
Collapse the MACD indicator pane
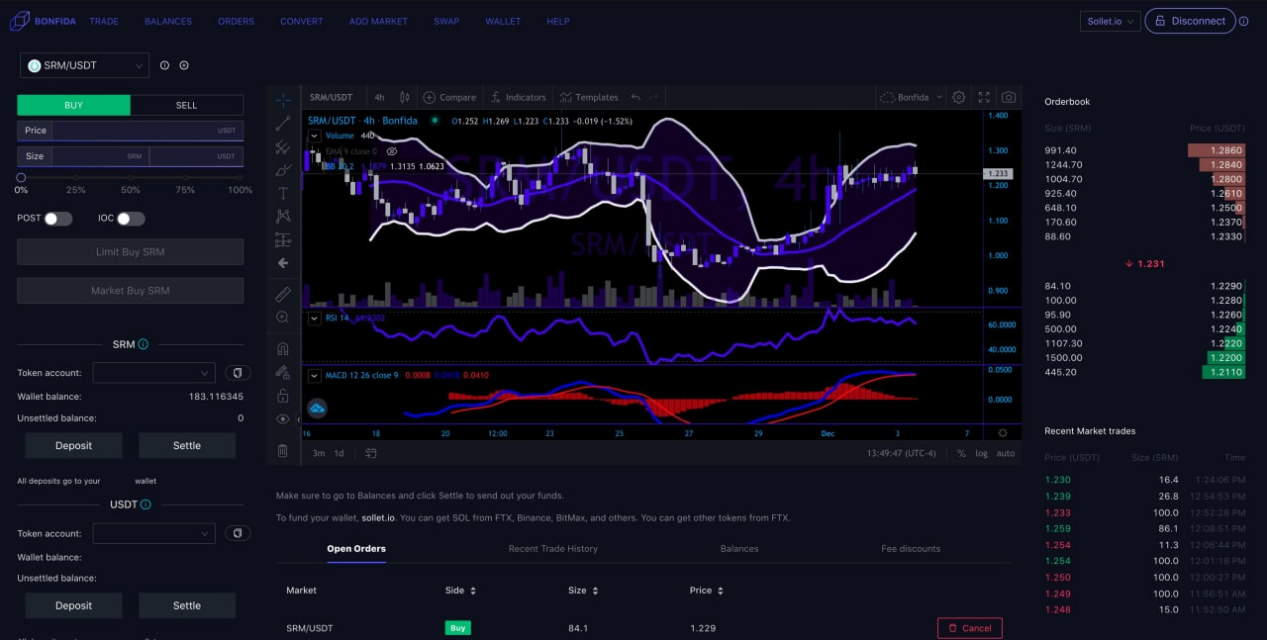pyautogui.click(x=314, y=375)
